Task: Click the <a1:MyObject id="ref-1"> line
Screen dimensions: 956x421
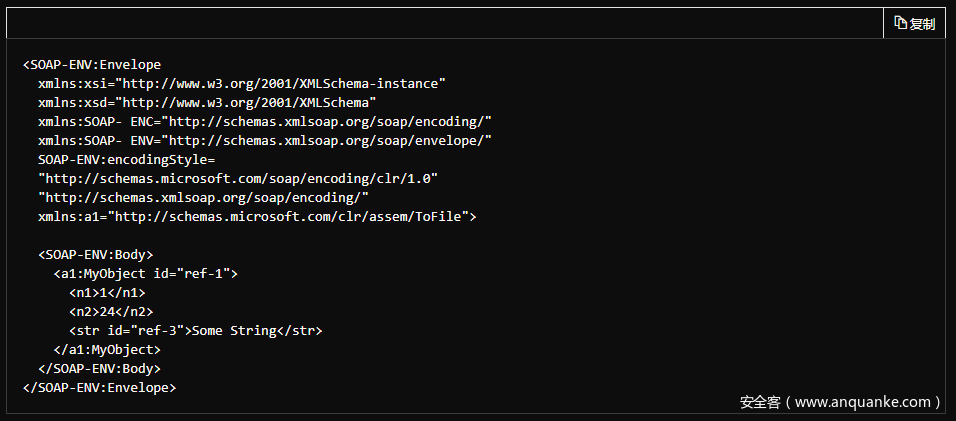Action: pos(145,273)
